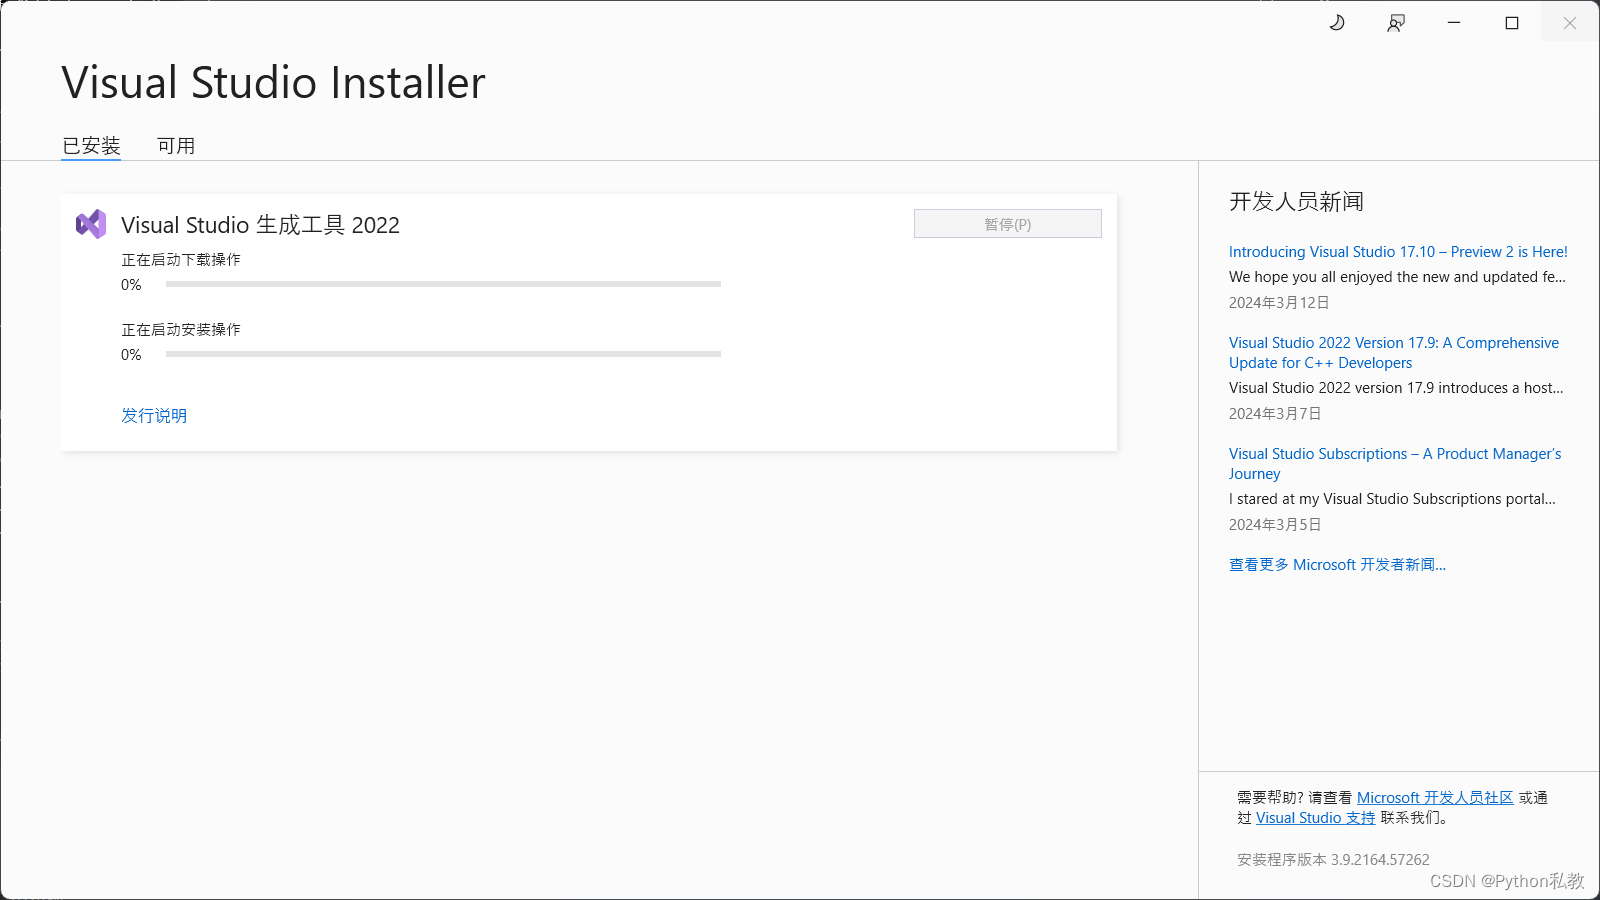Open Visual Studio 支持 link

point(1315,818)
